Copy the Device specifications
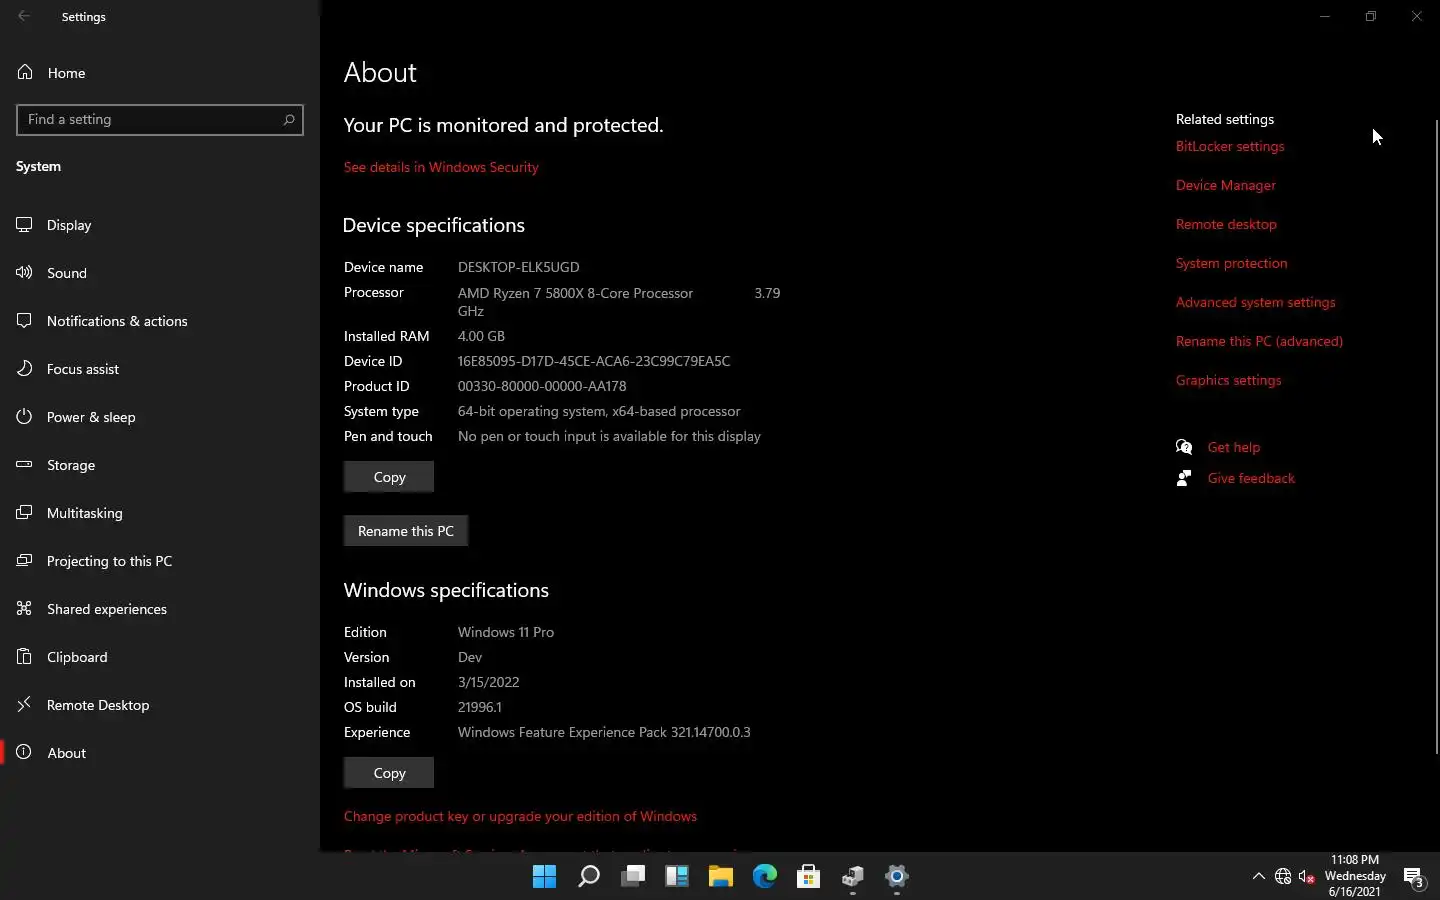This screenshot has height=900, width=1440. 389,477
